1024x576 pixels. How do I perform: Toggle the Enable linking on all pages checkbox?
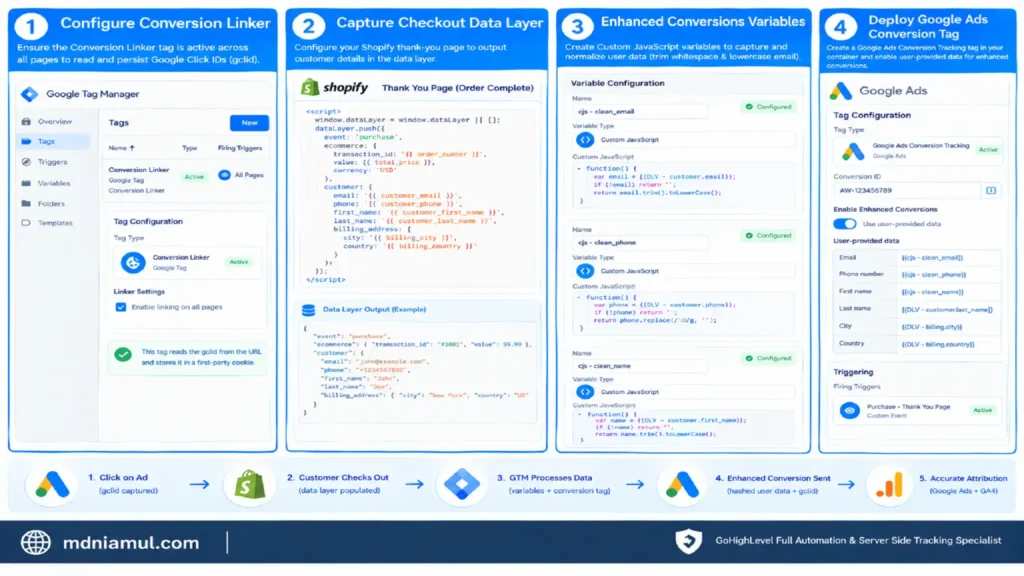121,307
